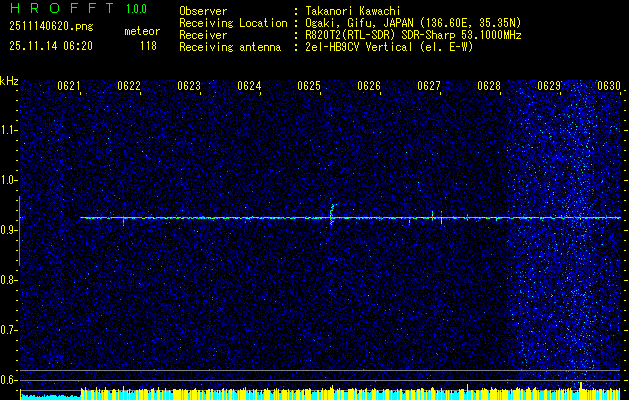Click the HROFFT 1.0.0 title text
The height and width of the screenshot is (400, 629).
click(79, 8)
